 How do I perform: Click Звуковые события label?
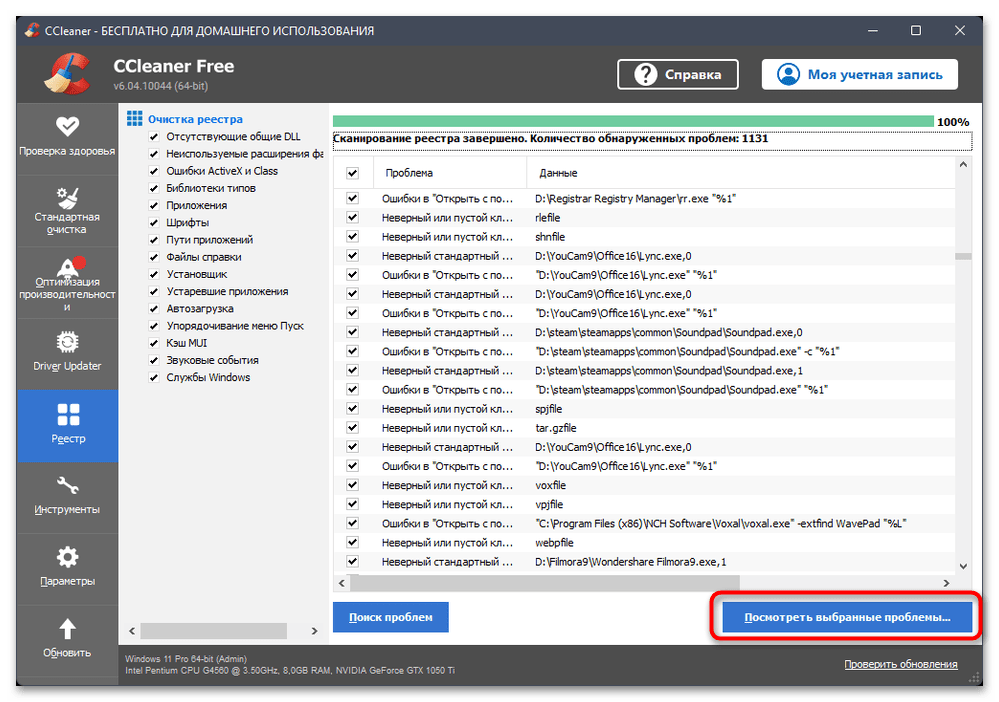pyautogui.click(x=212, y=360)
